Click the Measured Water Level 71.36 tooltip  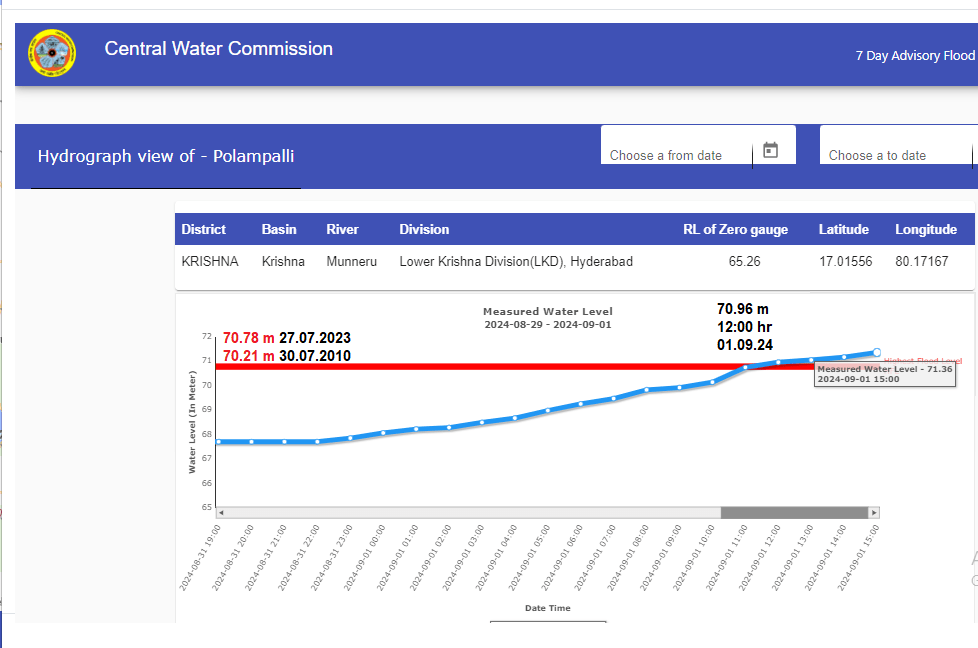(884, 374)
